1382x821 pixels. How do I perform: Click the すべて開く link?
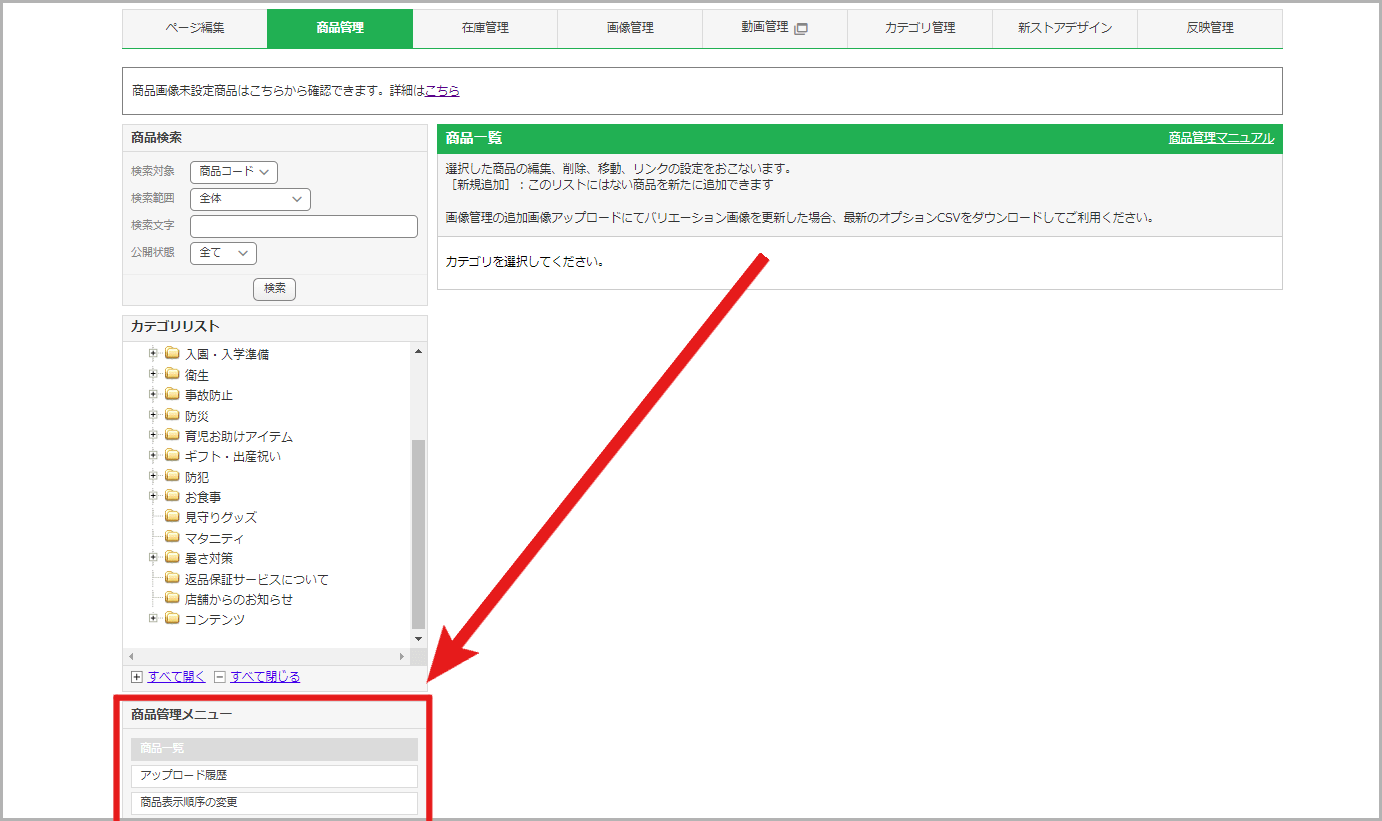point(176,677)
